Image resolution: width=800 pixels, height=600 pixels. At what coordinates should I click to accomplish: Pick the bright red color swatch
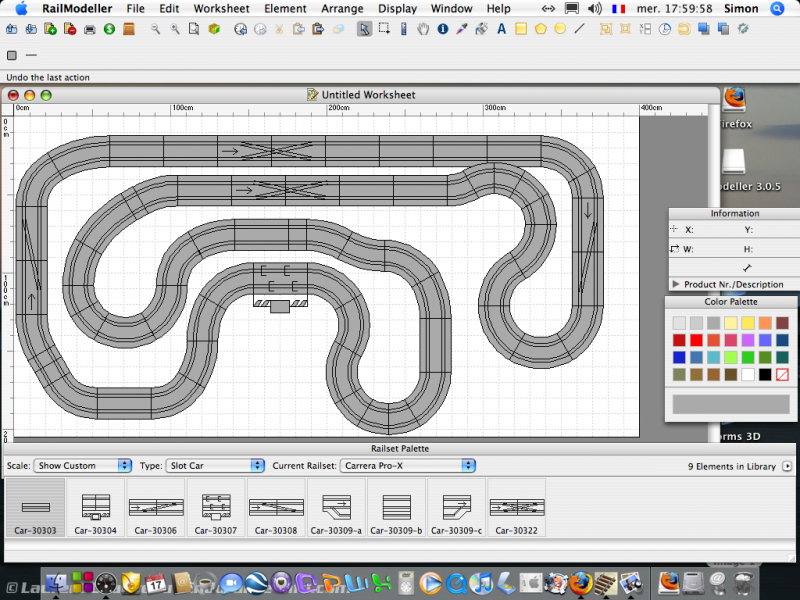(x=697, y=340)
